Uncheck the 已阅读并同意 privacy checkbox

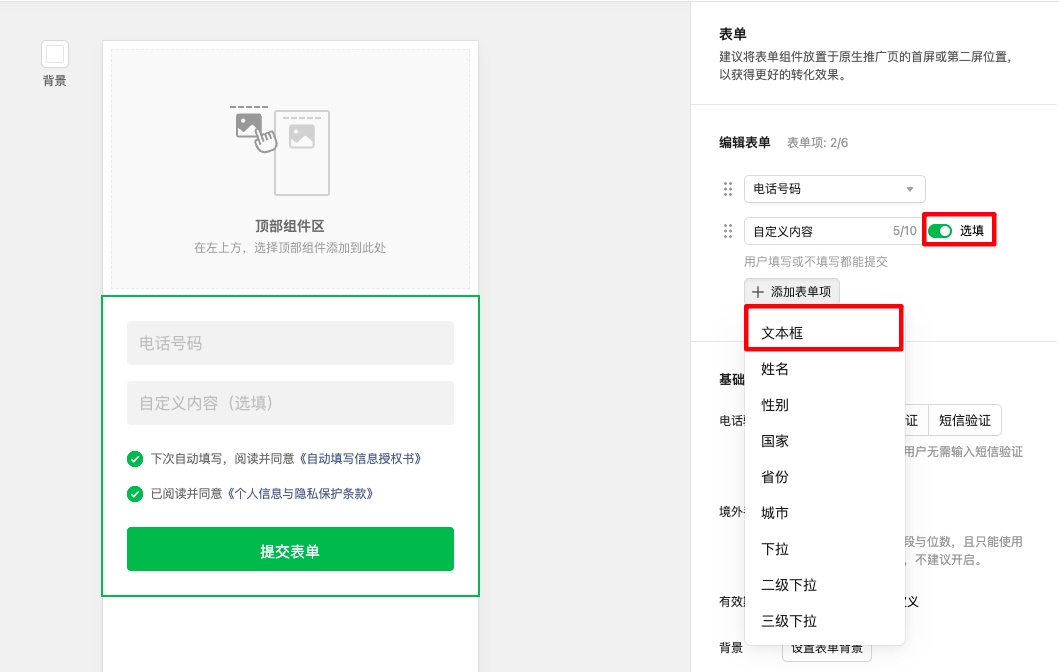[135, 494]
